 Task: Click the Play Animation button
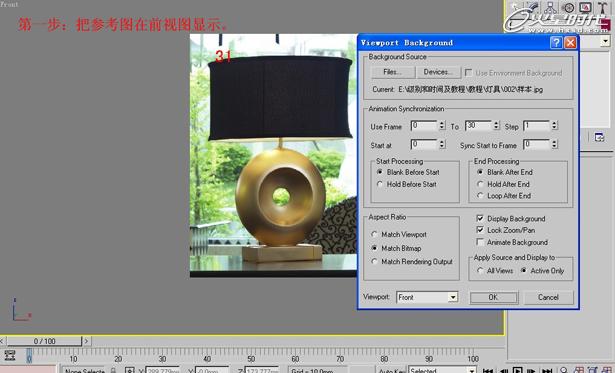pyautogui.click(x=517, y=370)
